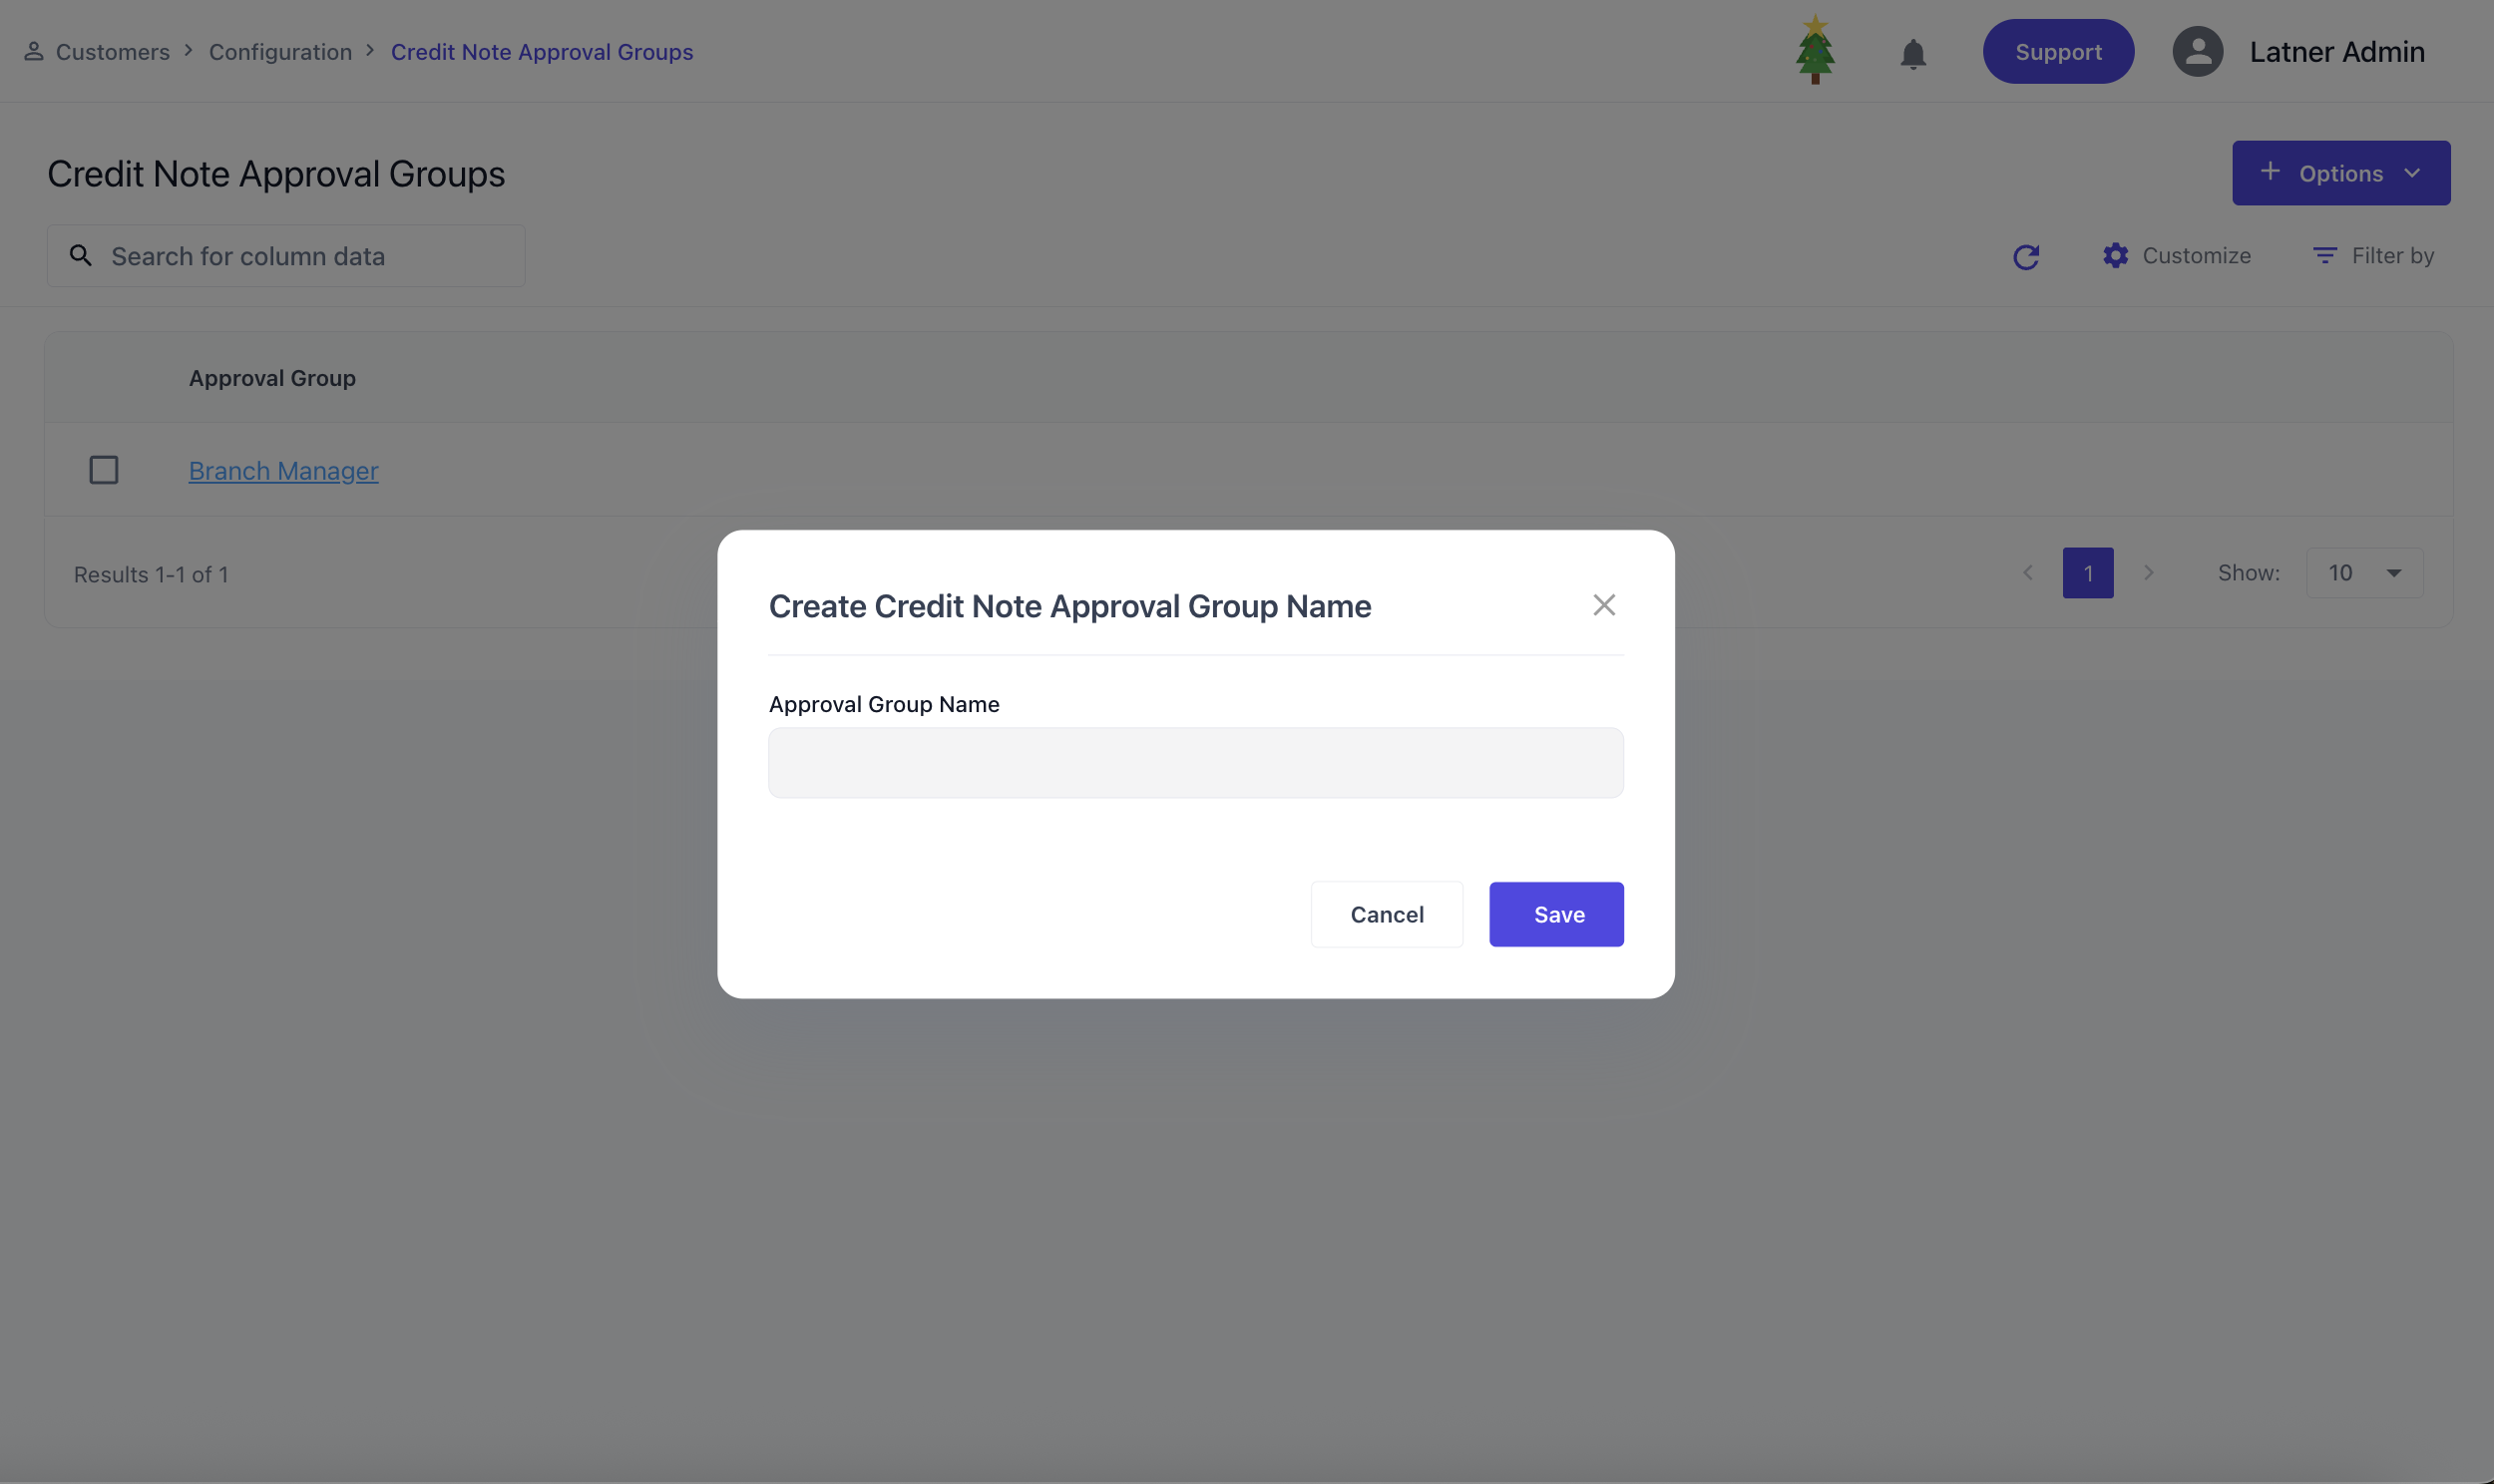Expand the Options dropdown button

pyautogui.click(x=2340, y=173)
